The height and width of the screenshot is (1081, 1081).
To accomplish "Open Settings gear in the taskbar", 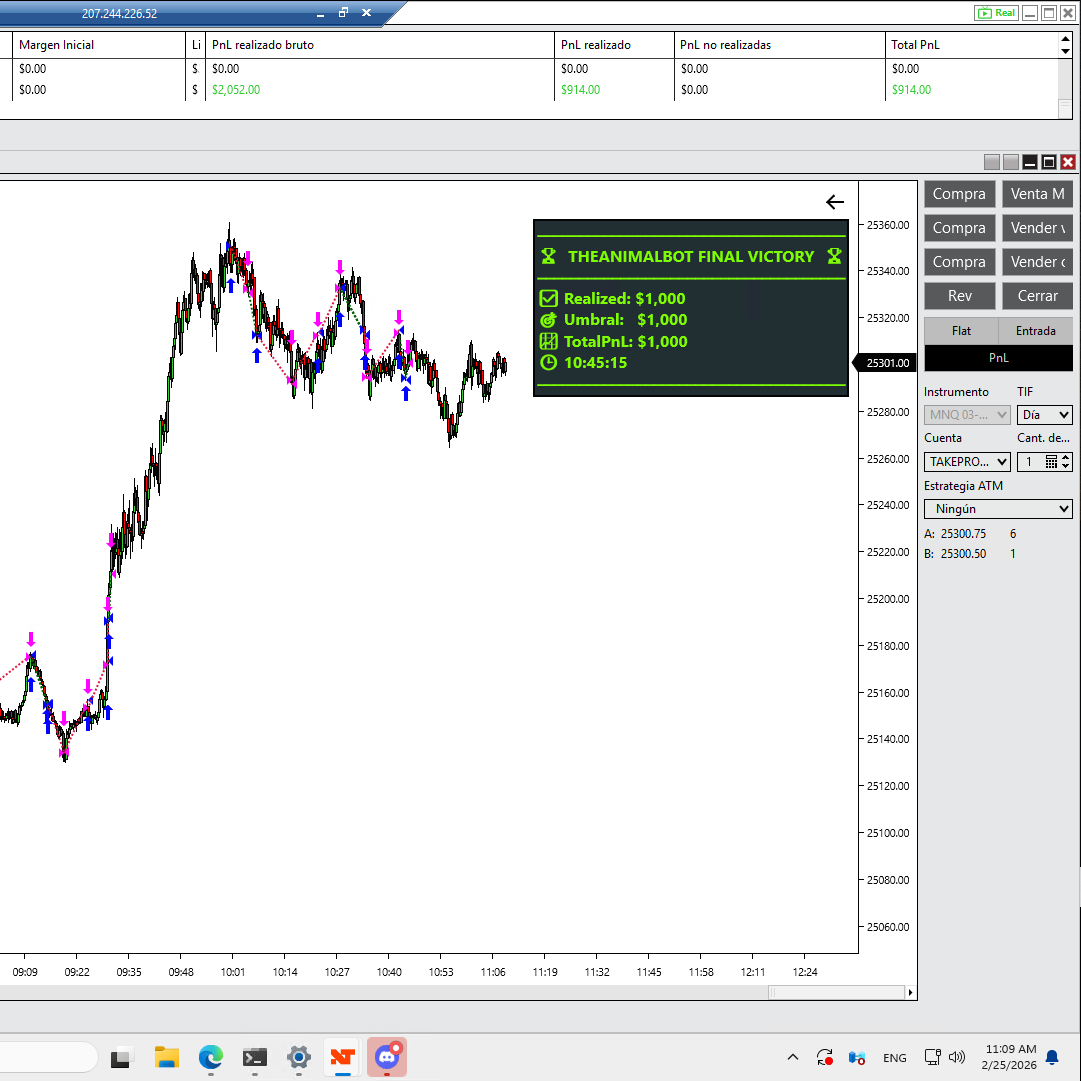I will [x=299, y=1057].
